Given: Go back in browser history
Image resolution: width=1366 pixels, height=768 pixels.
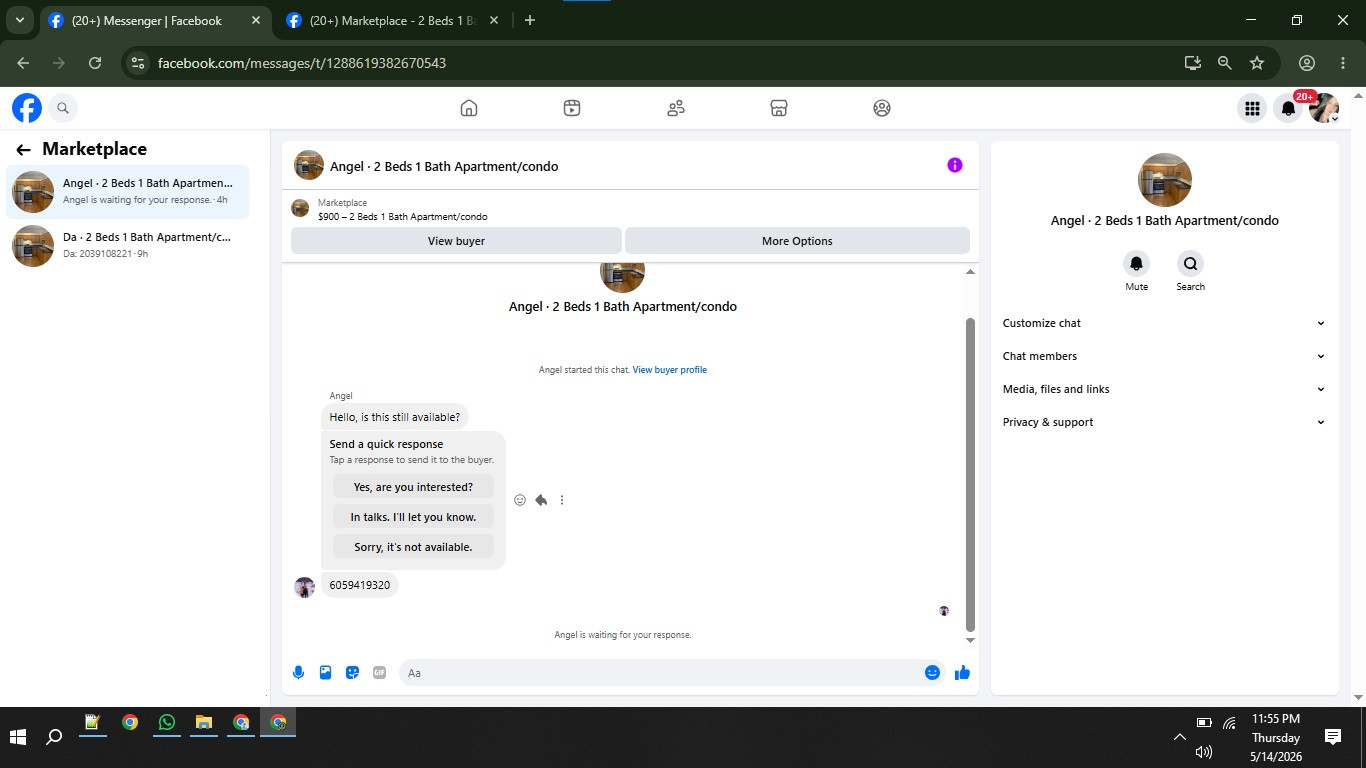Looking at the screenshot, I should pos(23,63).
